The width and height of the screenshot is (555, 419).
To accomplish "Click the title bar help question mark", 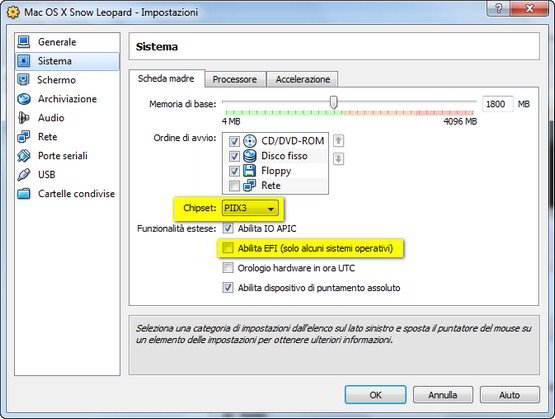I will pyautogui.click(x=498, y=8).
